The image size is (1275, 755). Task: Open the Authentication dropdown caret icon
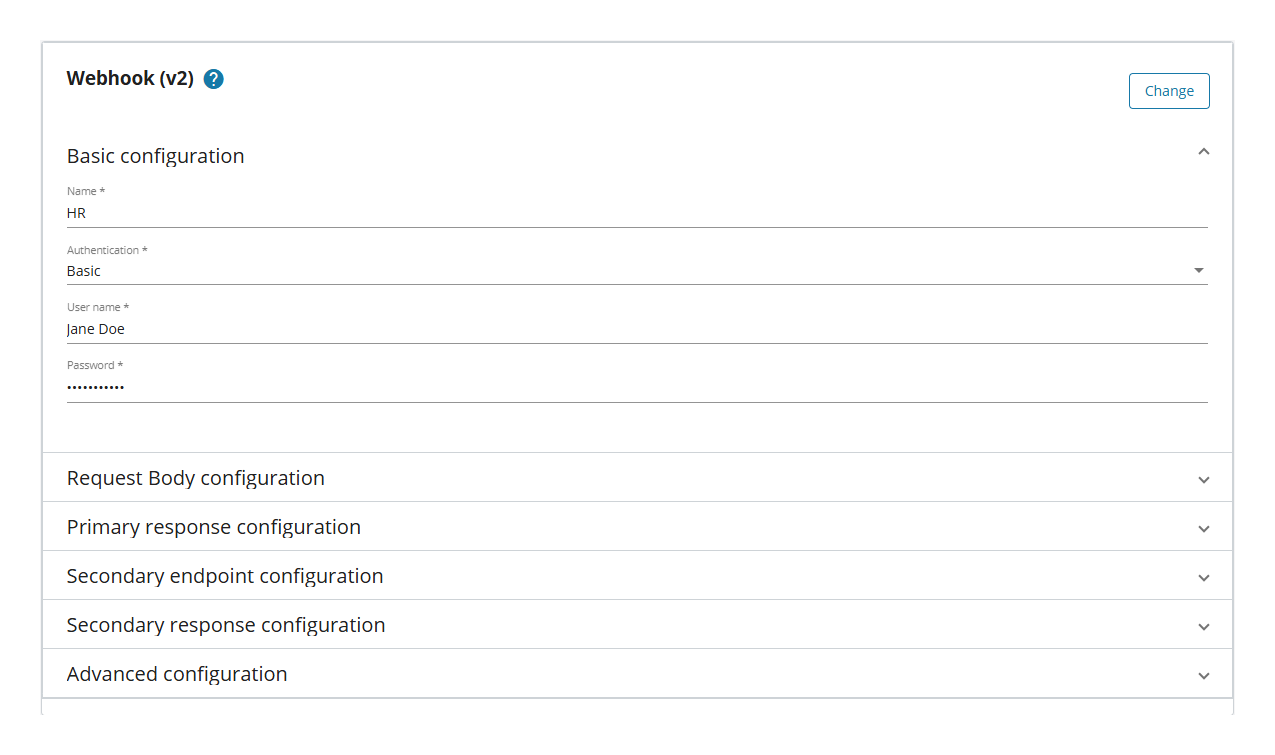(x=1198, y=270)
